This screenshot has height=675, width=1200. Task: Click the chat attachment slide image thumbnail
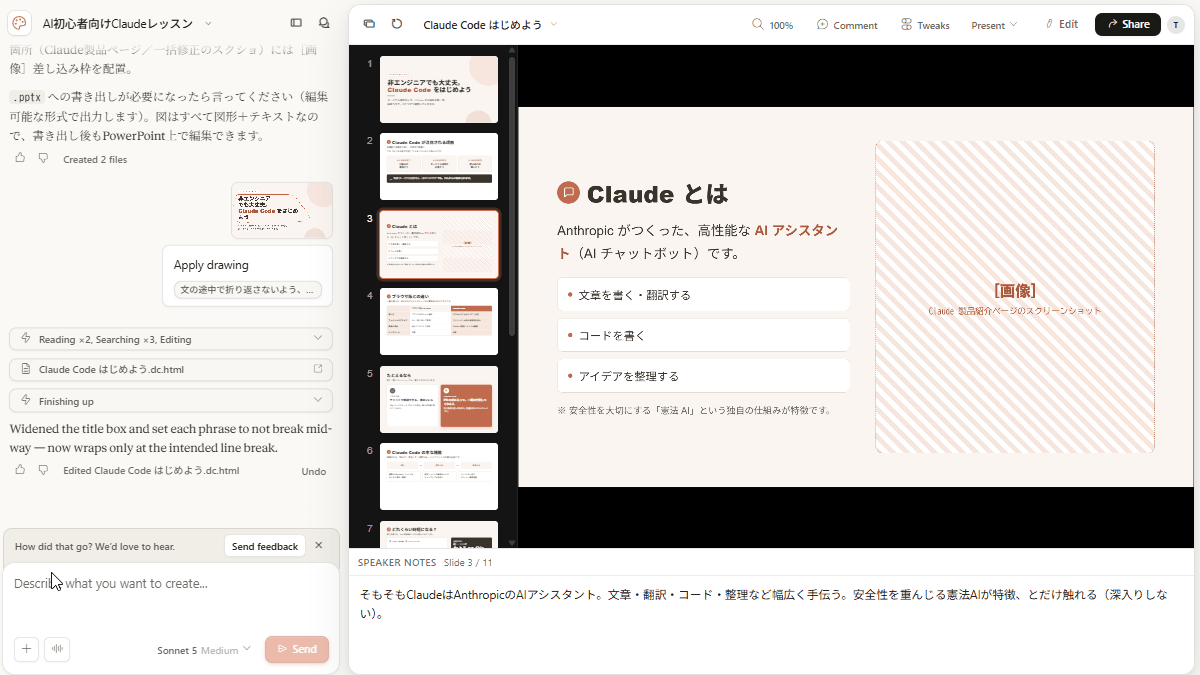tap(282, 210)
